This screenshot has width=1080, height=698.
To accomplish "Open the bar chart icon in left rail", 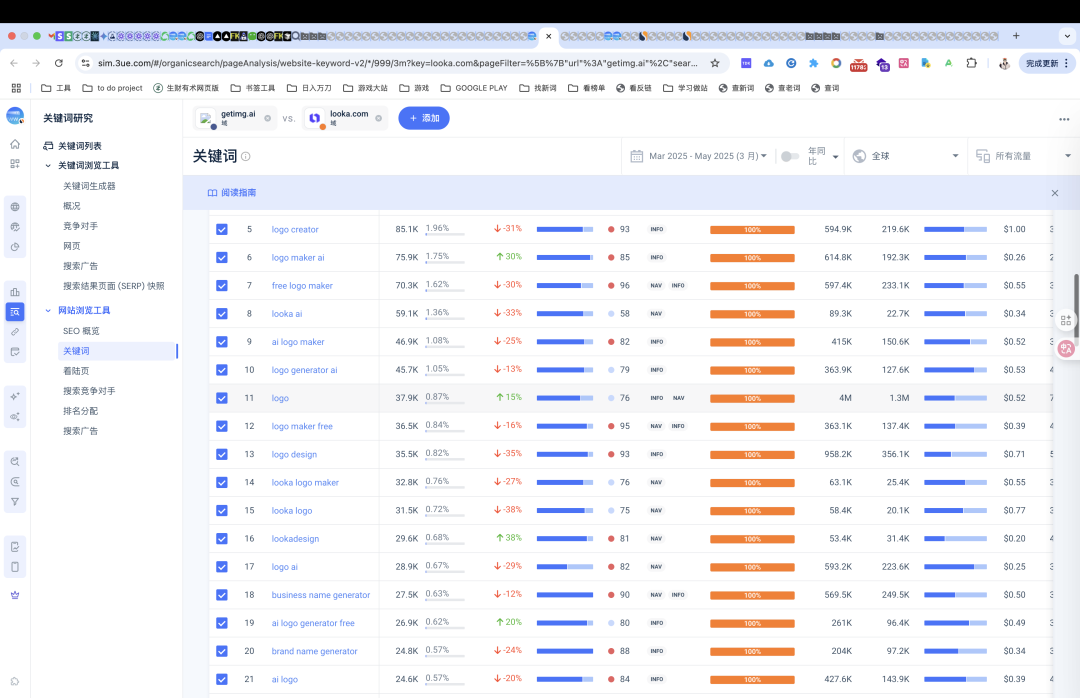I will coord(15,292).
